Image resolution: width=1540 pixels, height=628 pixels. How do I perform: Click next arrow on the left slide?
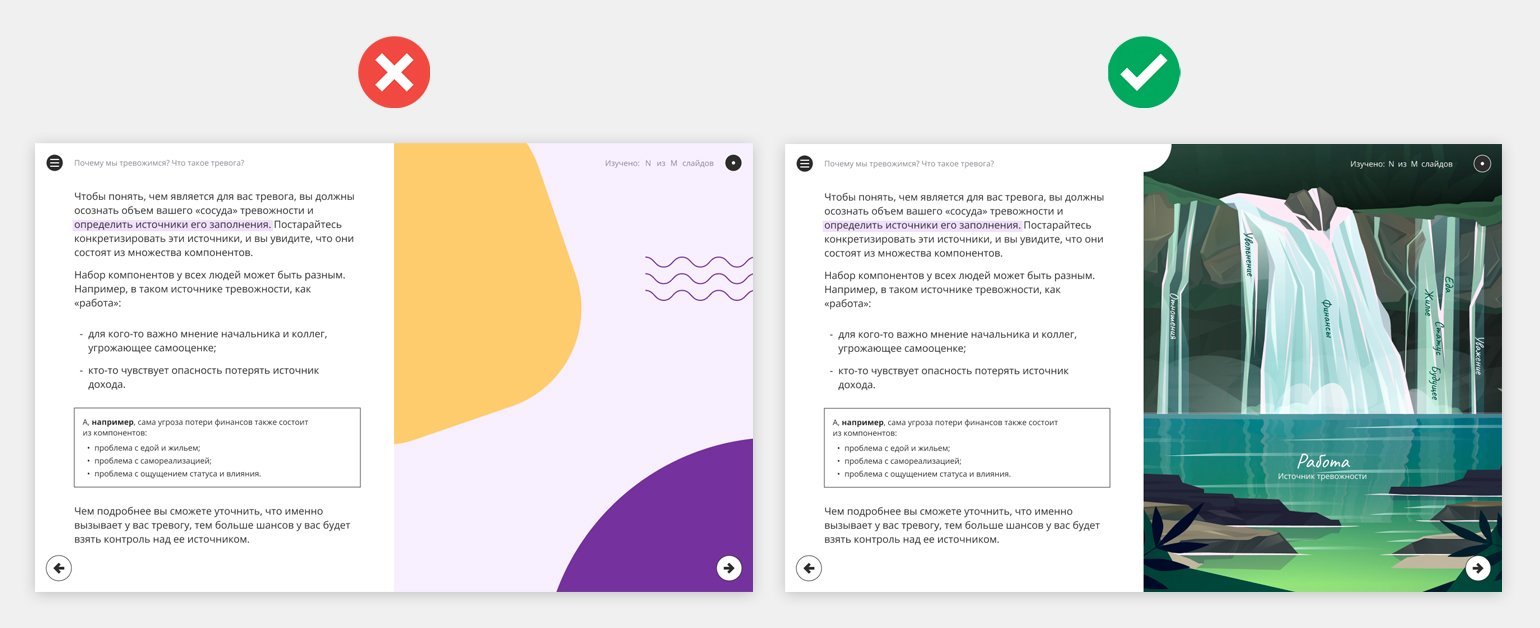tap(729, 568)
